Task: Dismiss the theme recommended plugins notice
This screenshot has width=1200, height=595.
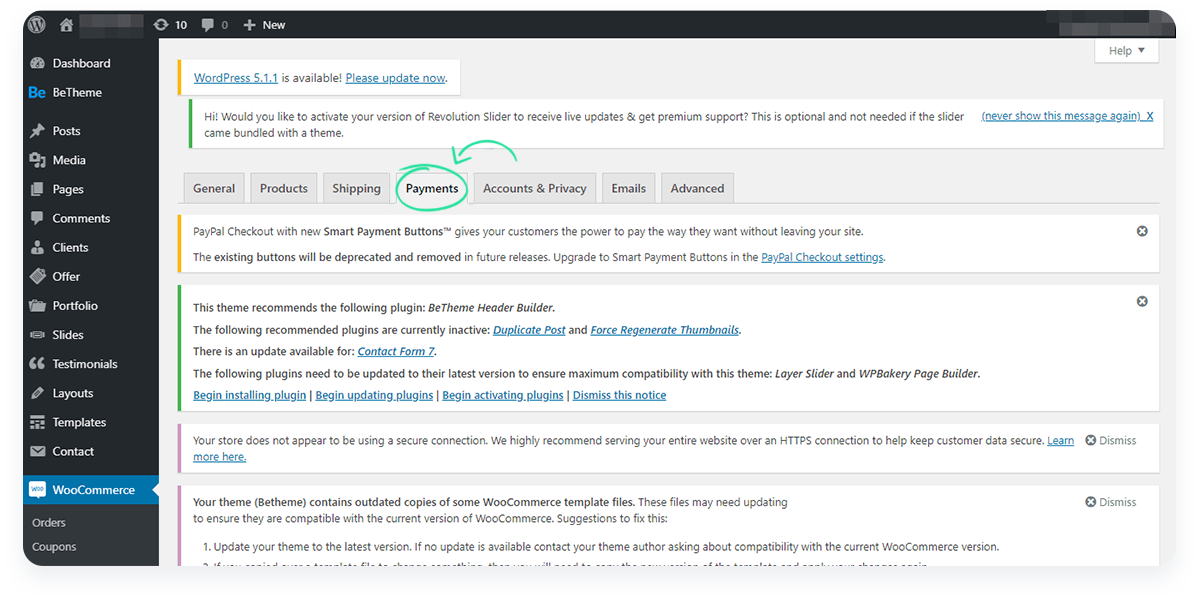Action: [1142, 301]
